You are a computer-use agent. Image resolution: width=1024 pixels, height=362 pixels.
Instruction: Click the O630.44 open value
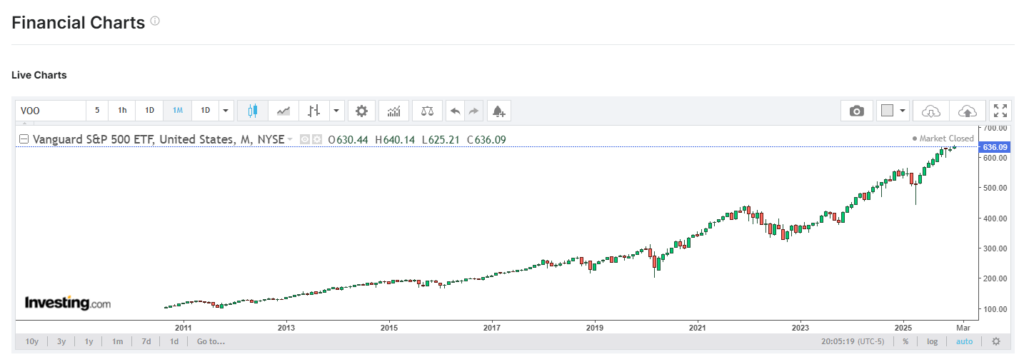349,139
